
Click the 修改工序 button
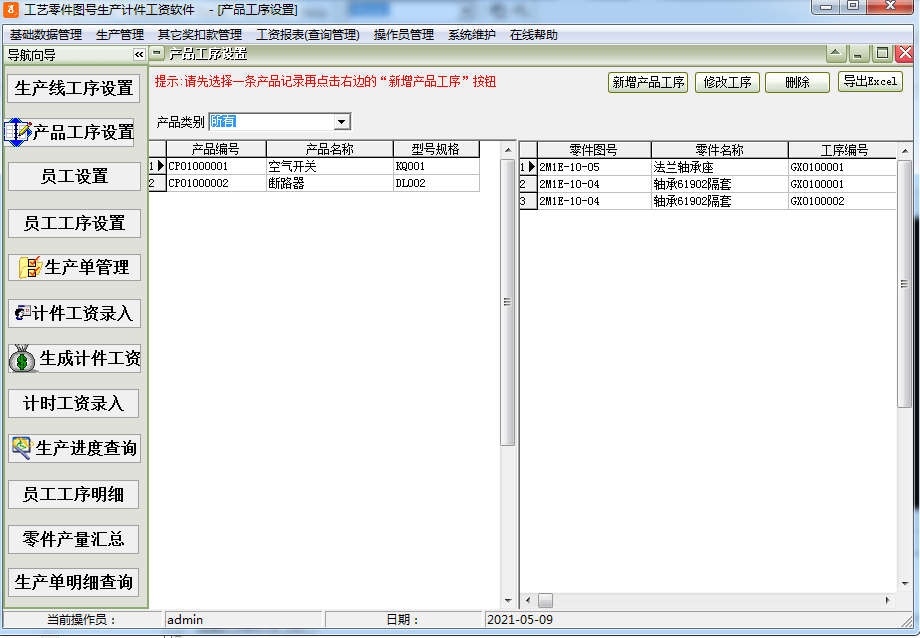click(729, 83)
